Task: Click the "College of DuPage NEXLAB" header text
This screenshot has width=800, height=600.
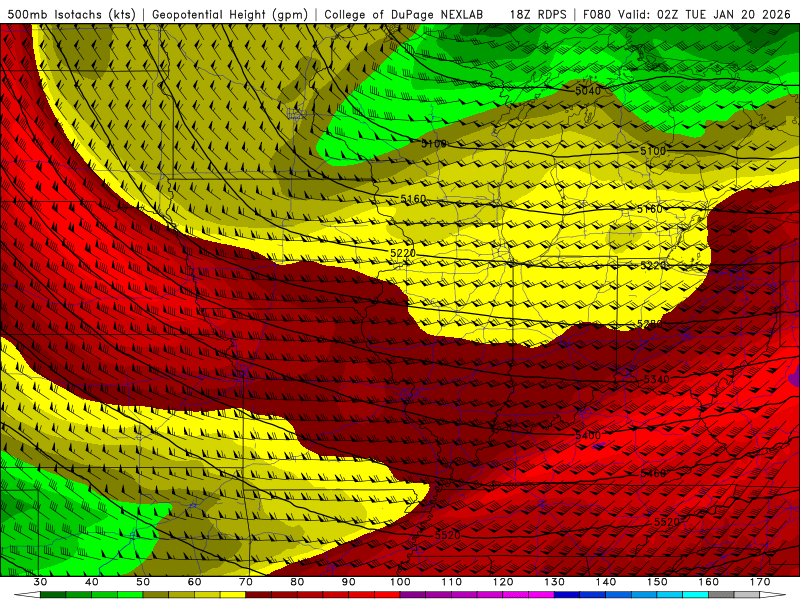Action: 404,14
